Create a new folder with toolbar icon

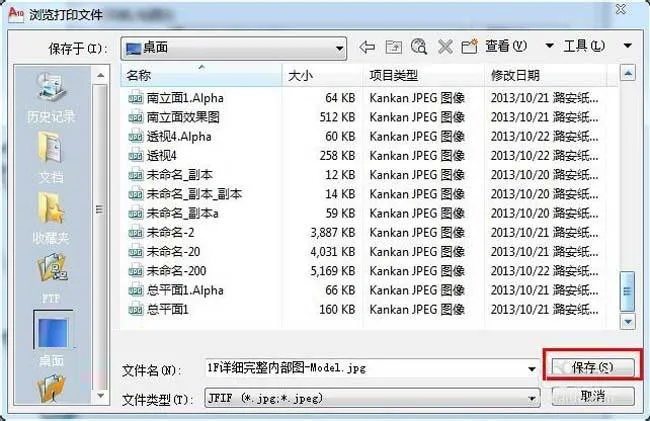pyautogui.click(x=470, y=46)
